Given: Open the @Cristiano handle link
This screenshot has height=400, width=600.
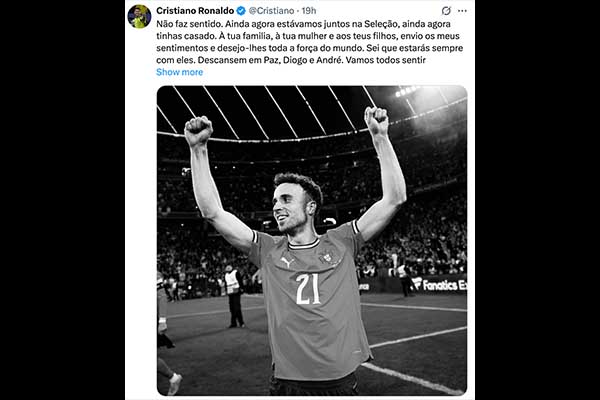Looking at the screenshot, I should click(x=271, y=11).
